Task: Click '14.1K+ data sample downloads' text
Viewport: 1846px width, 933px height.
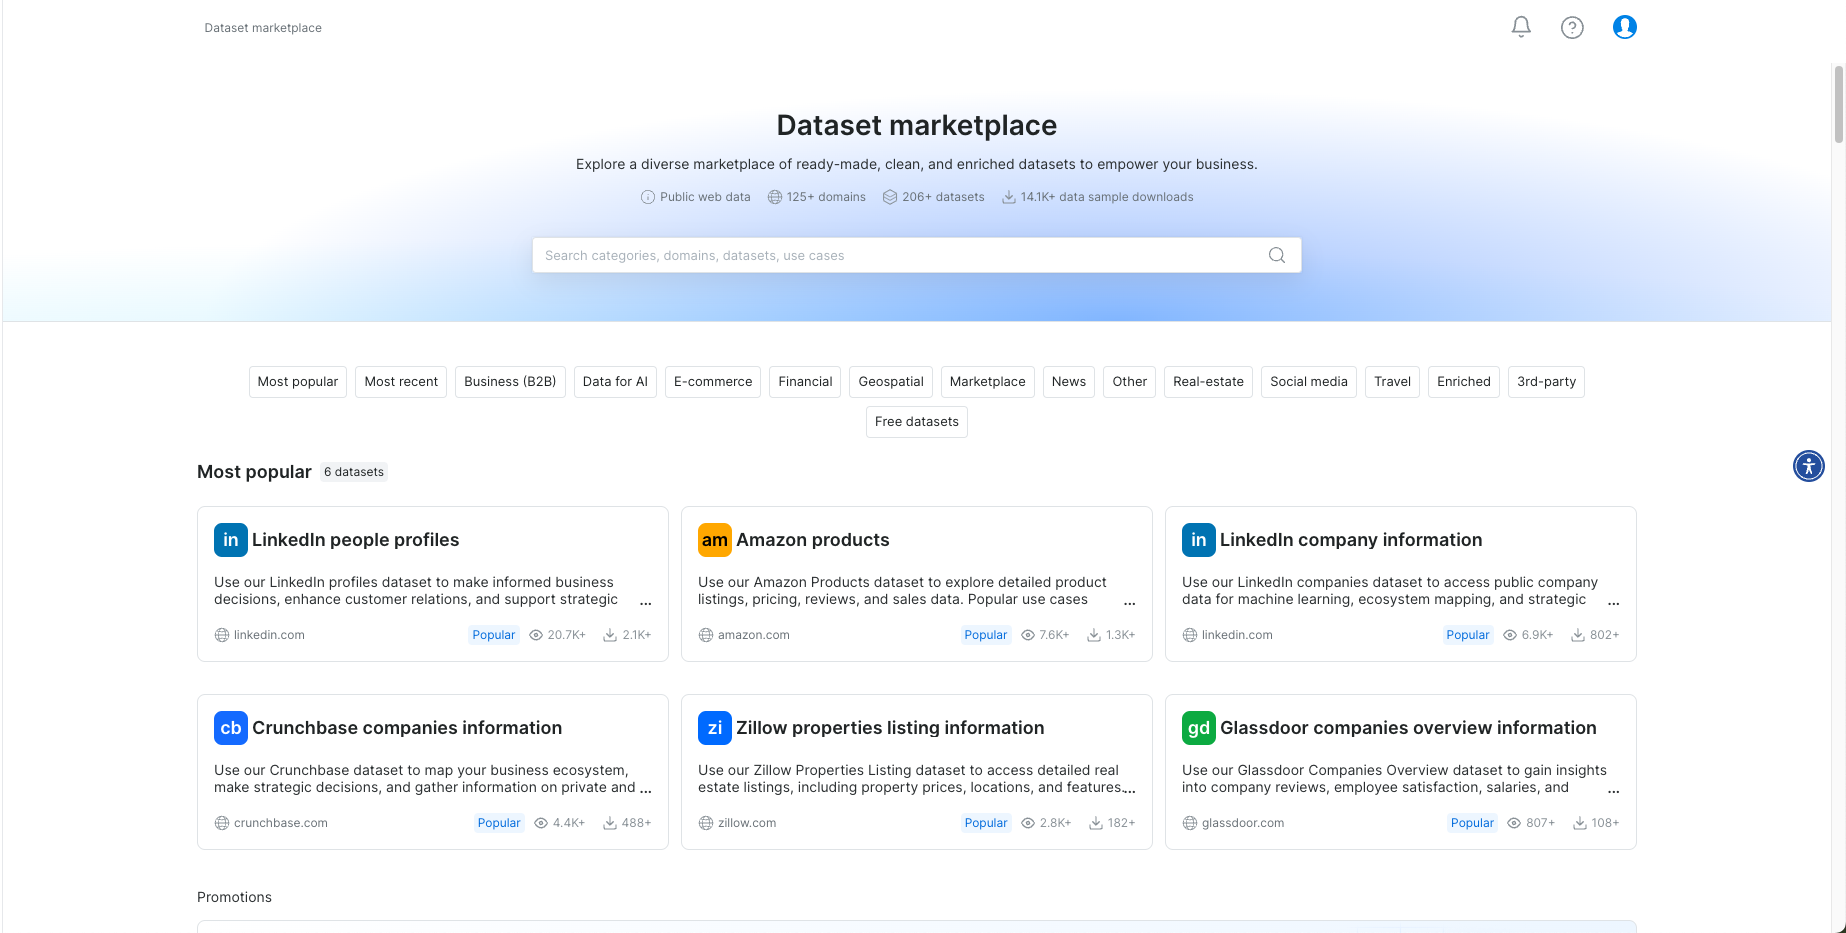Action: click(x=1107, y=197)
